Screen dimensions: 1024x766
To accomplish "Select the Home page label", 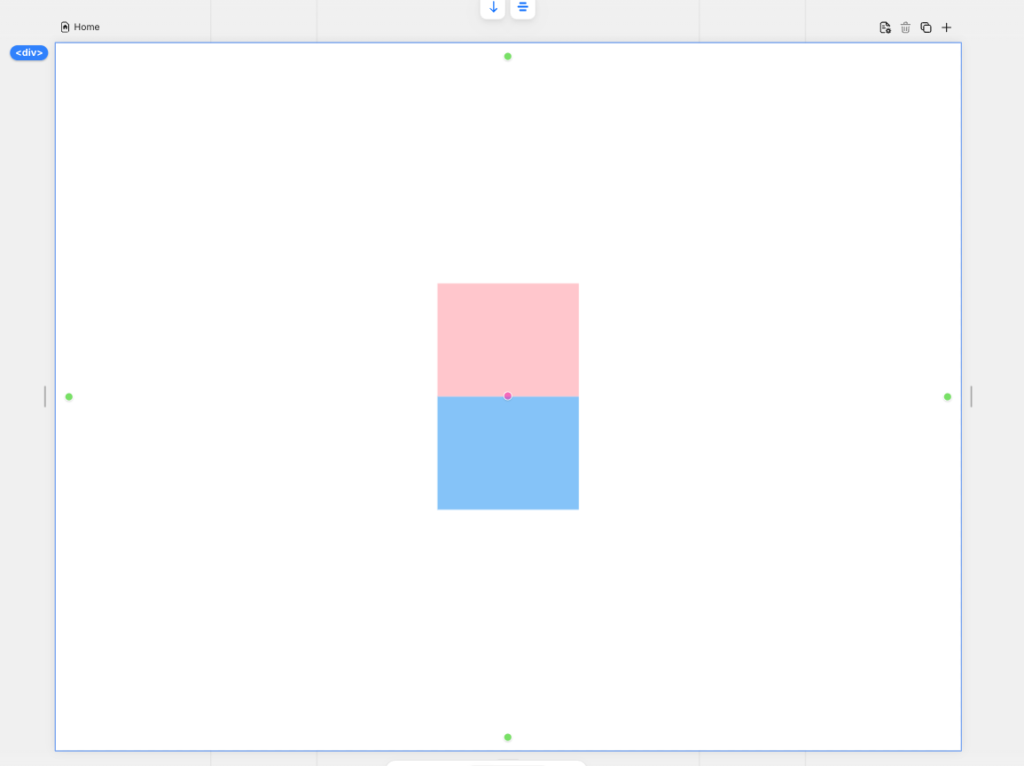I will pyautogui.click(x=87, y=27).
